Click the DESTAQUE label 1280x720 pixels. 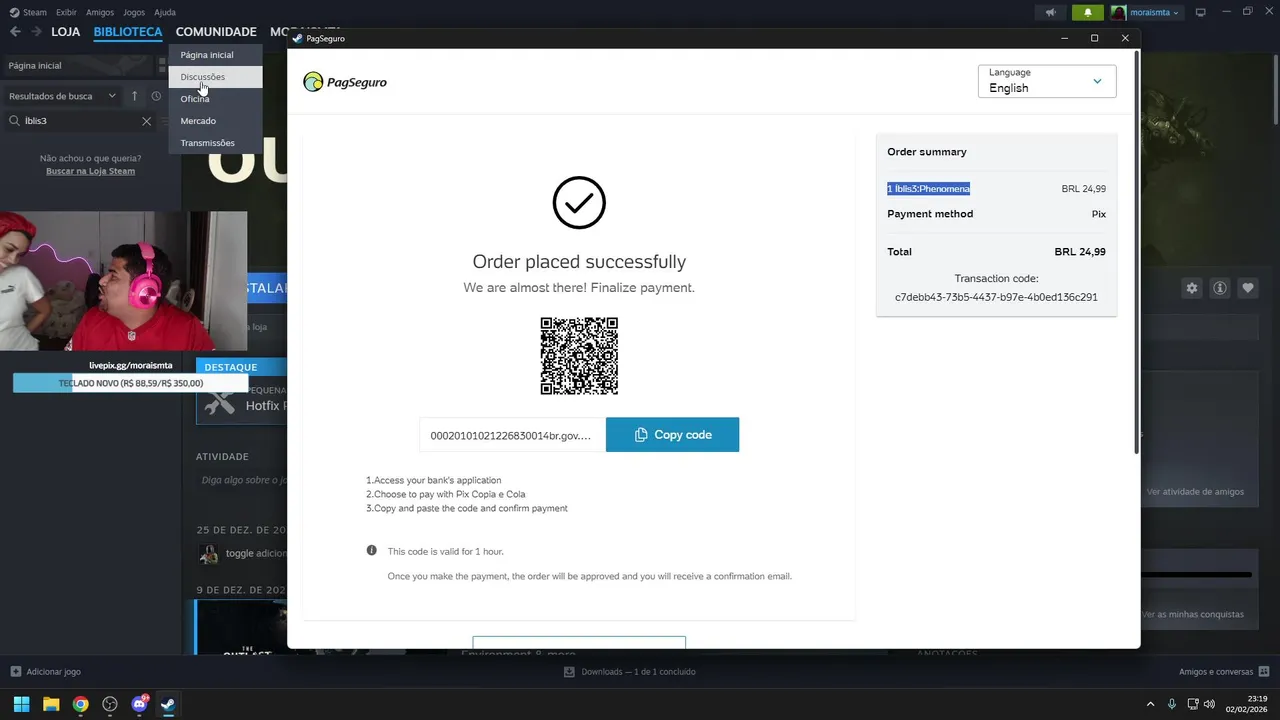pos(231,367)
